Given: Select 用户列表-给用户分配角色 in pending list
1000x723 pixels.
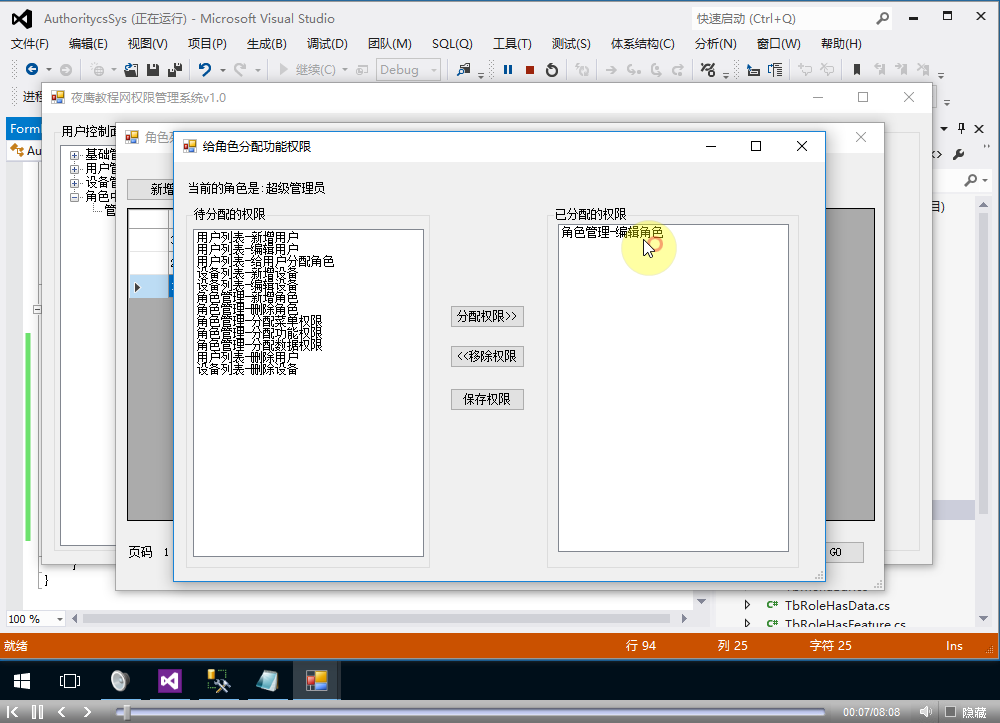Looking at the screenshot, I should pos(265,261).
